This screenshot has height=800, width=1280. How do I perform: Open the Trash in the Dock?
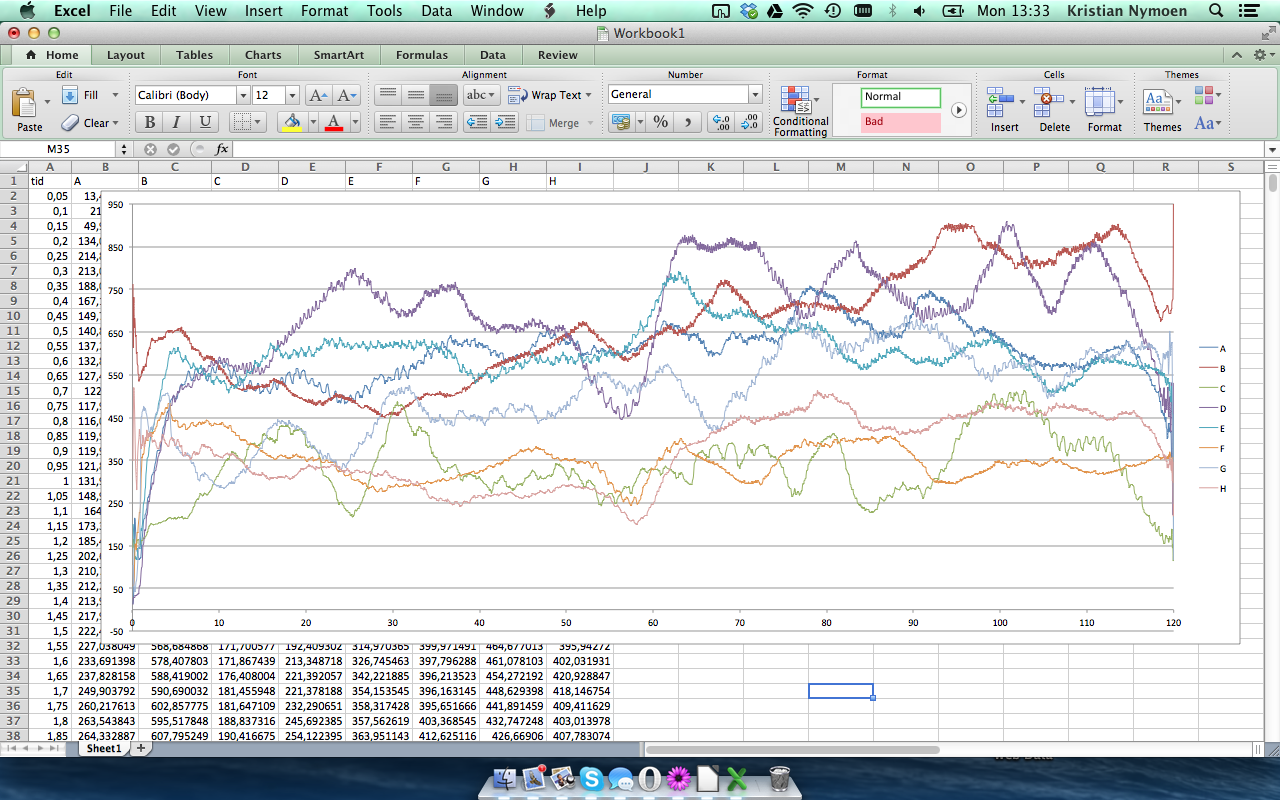coord(781,778)
